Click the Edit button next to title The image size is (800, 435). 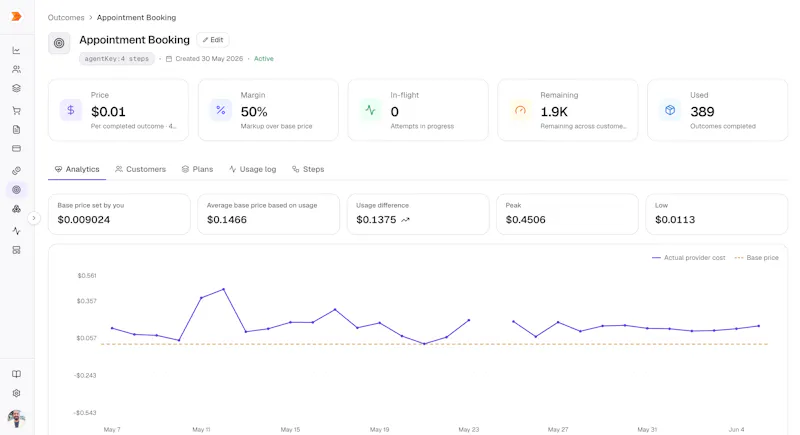coord(213,40)
